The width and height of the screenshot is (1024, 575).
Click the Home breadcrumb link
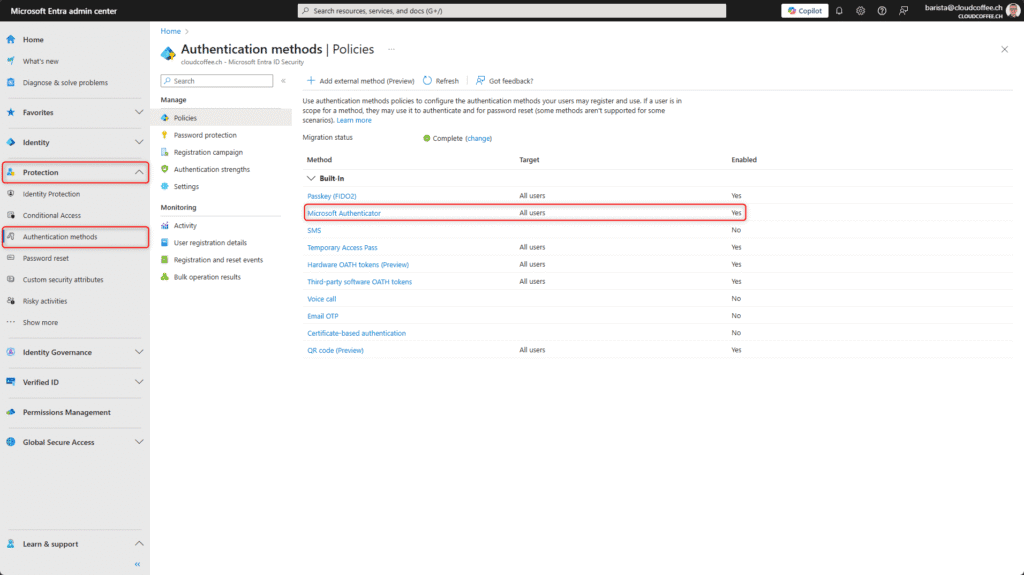coord(170,31)
